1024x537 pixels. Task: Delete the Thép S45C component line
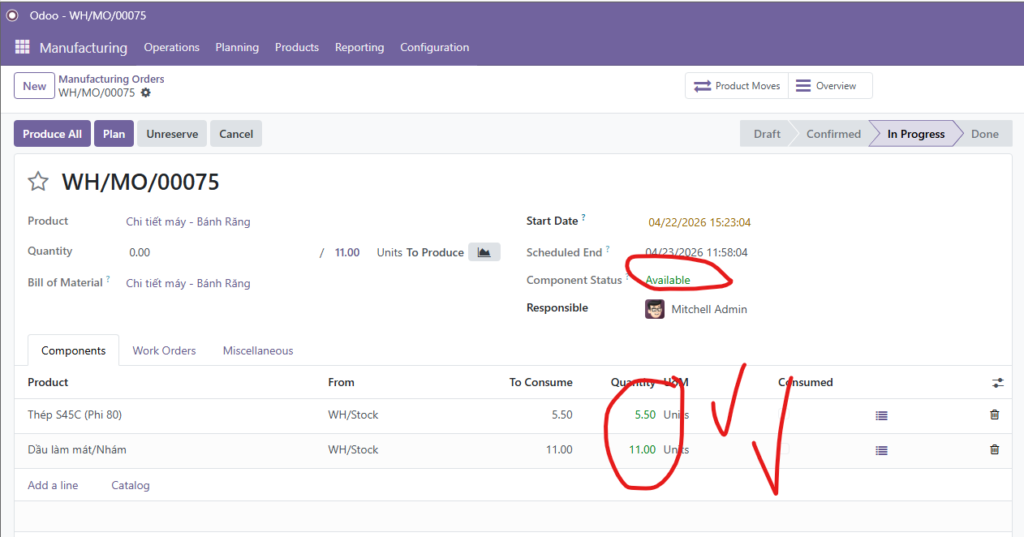tap(994, 415)
